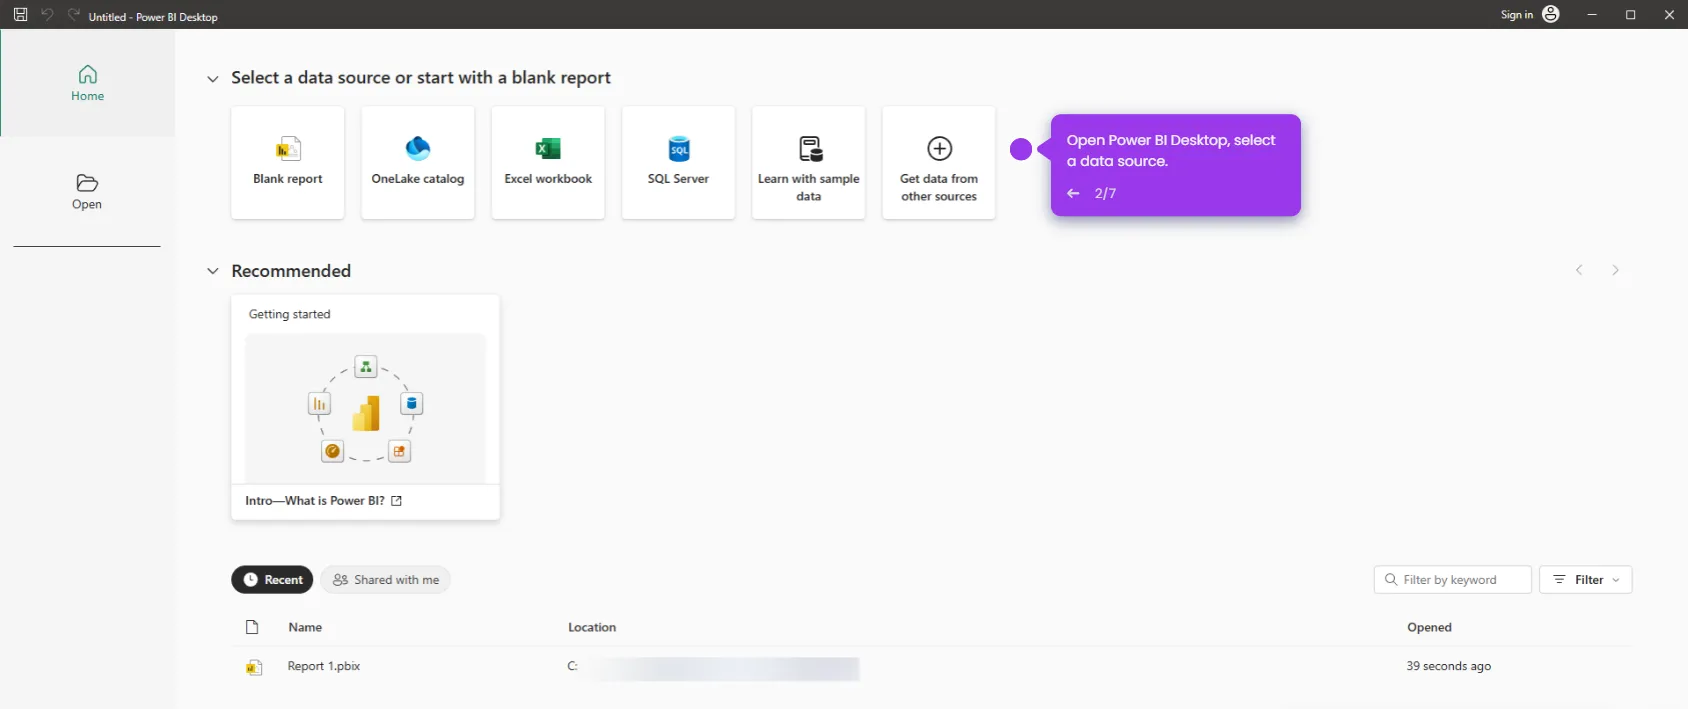Image resolution: width=1688 pixels, height=709 pixels.
Task: Open Learn with sample data tile
Action: point(808,162)
